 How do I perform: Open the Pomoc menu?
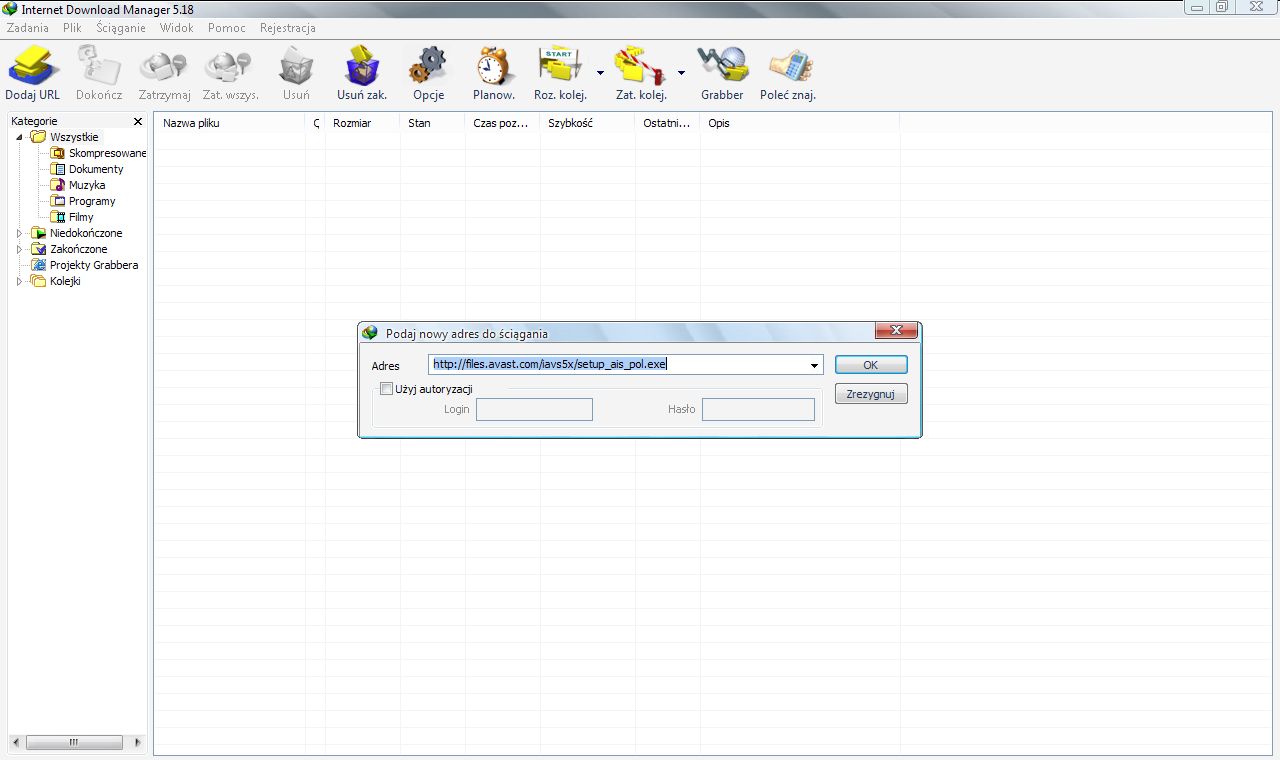click(x=227, y=28)
